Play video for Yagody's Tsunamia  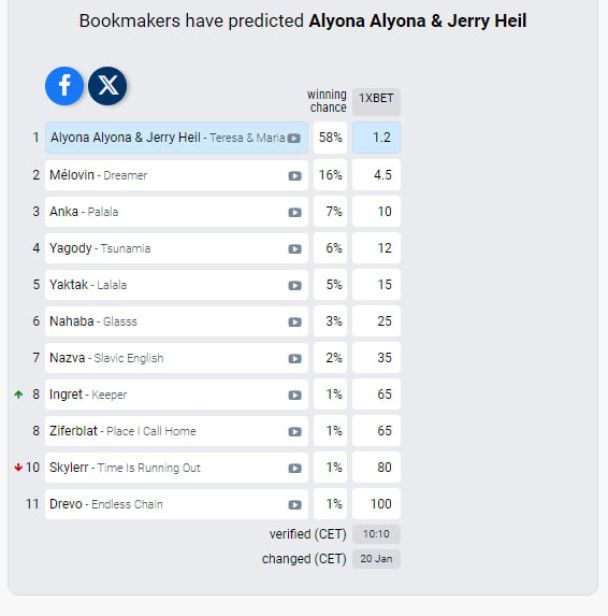[x=295, y=248]
